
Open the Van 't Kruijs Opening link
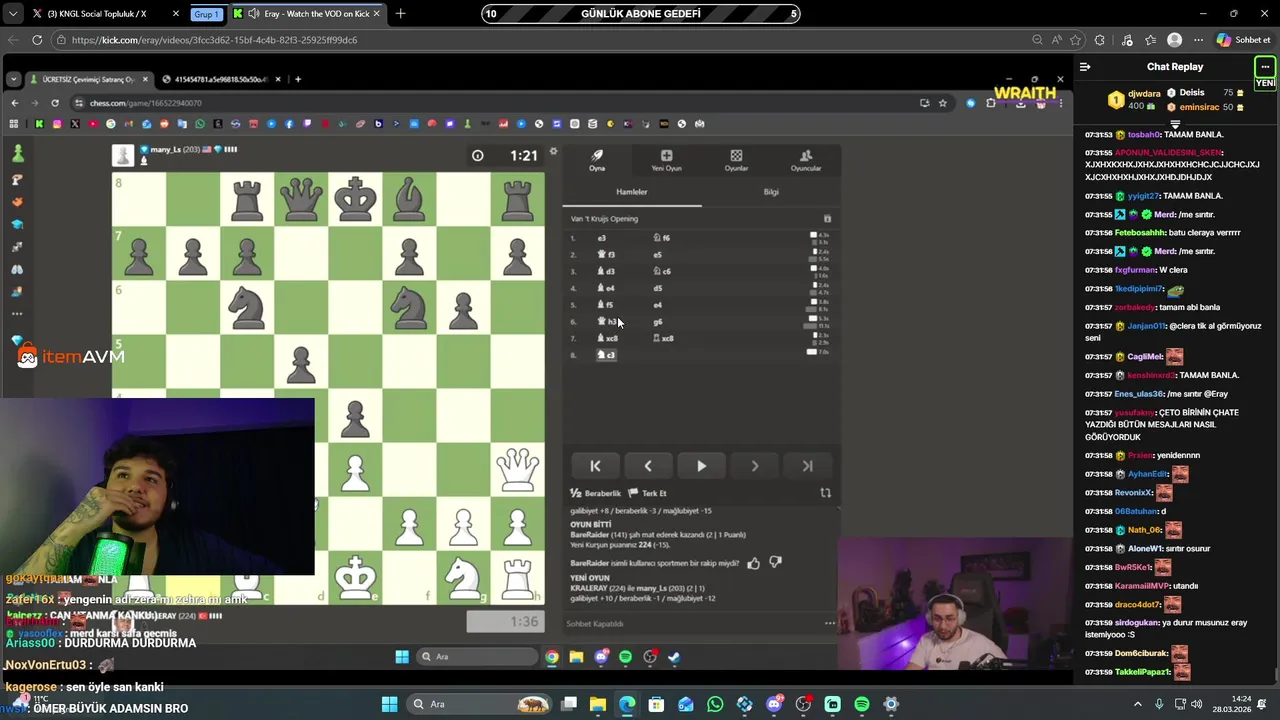click(604, 219)
